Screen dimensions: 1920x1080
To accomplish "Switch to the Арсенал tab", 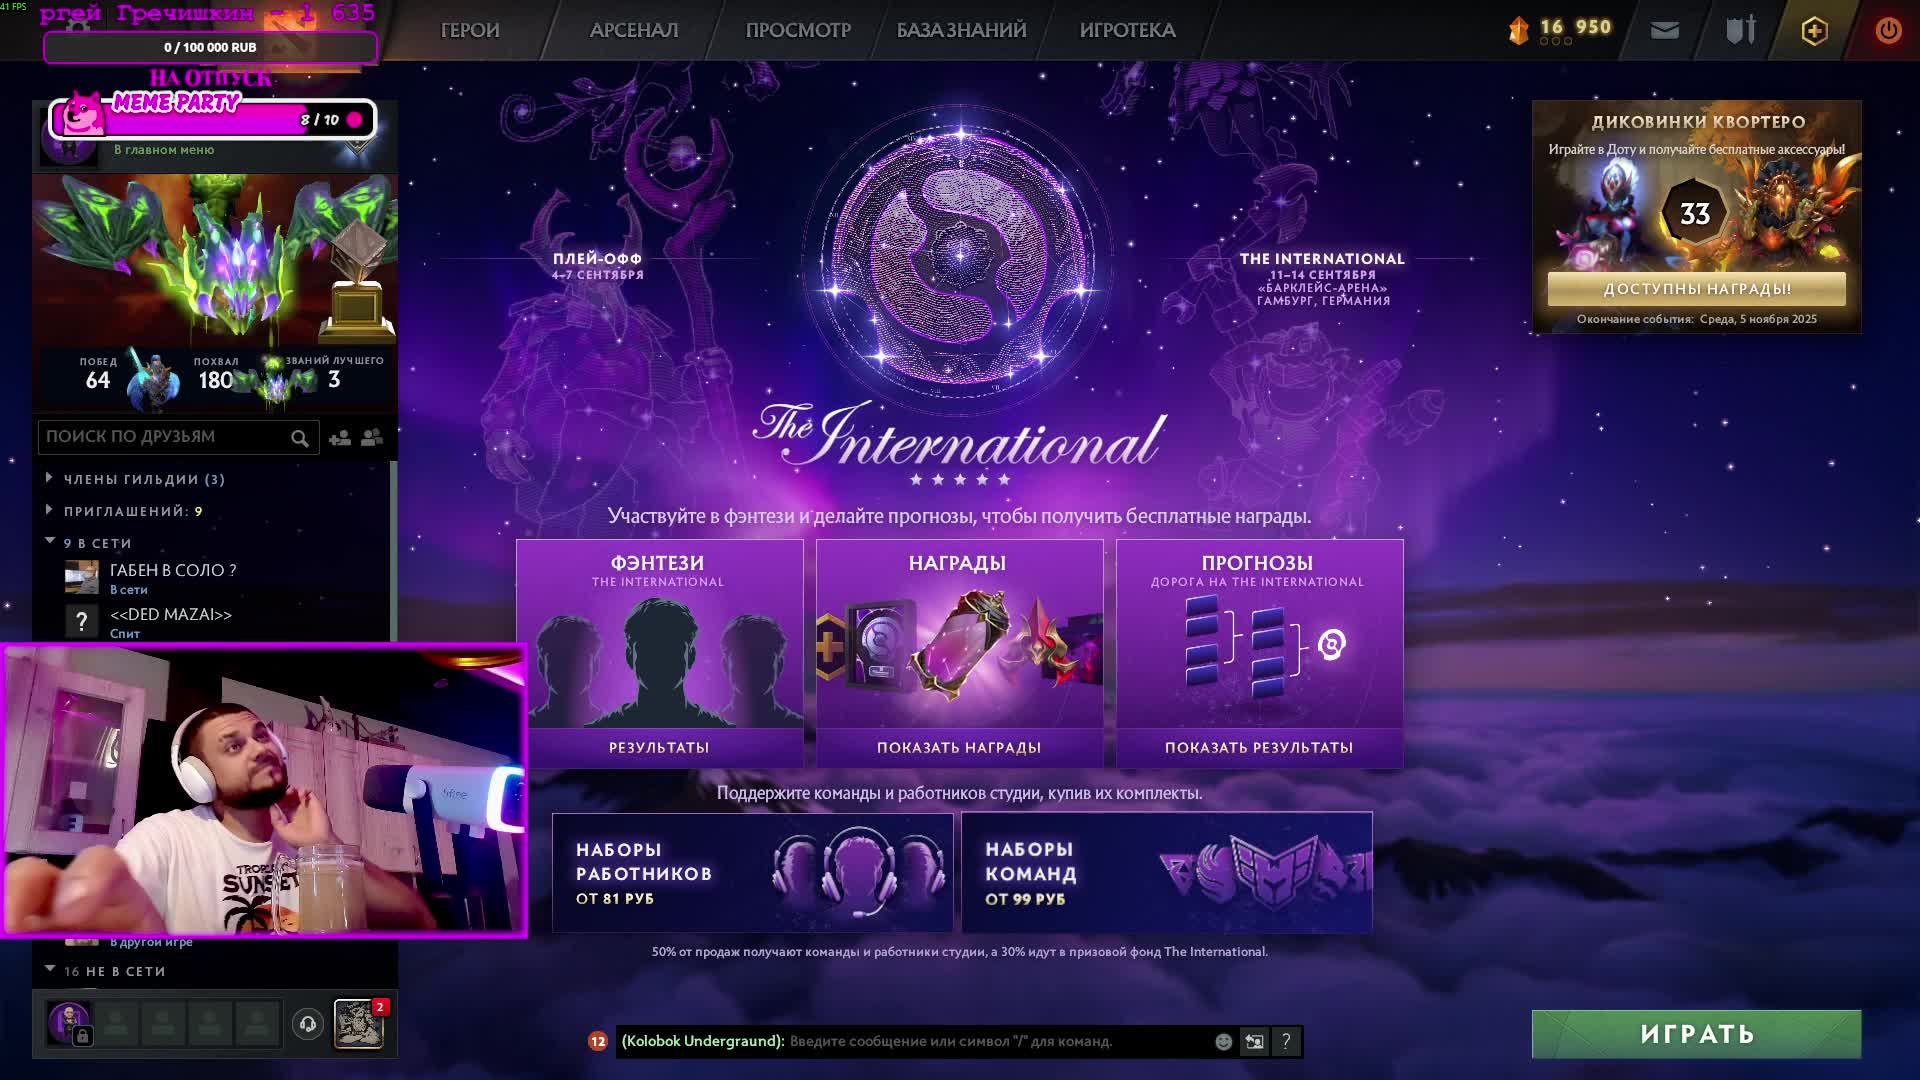I will coord(633,31).
